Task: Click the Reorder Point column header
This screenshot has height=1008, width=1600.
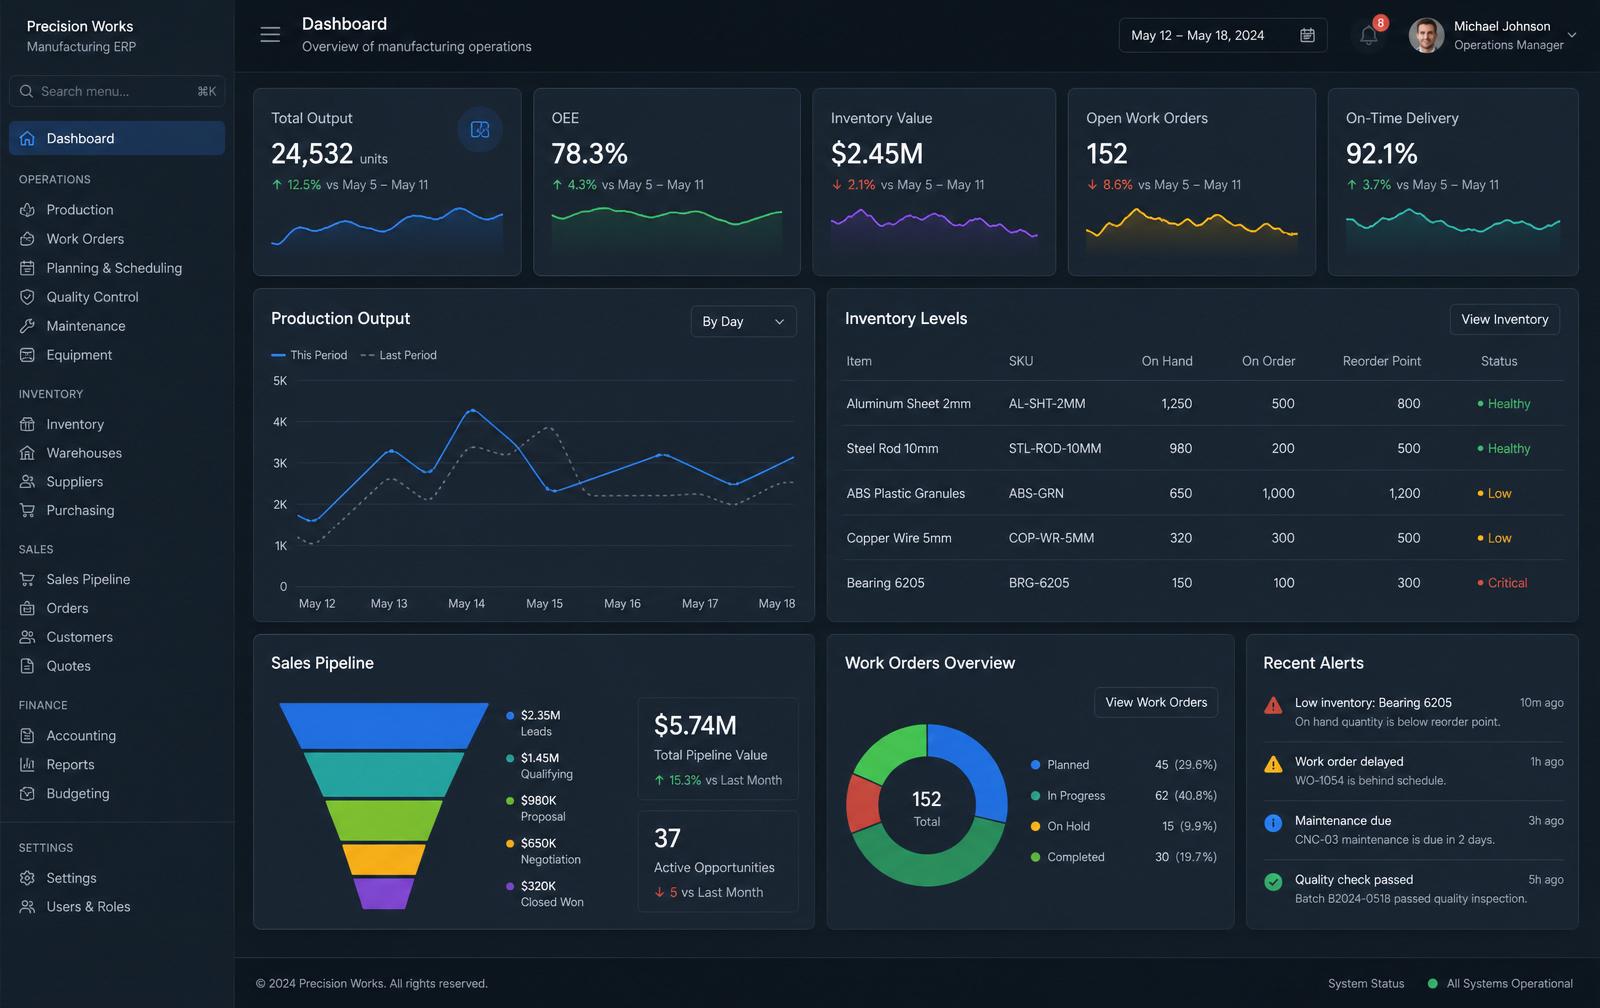Action: 1381,361
